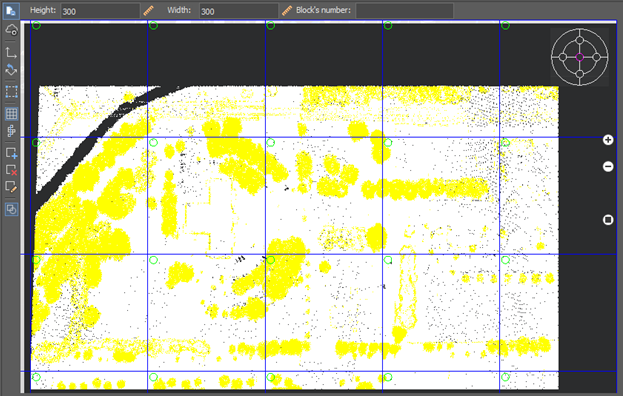Image resolution: width=623 pixels, height=396 pixels.
Task: Click the right node of the navigation compass
Action: pyautogui.click(x=596, y=57)
